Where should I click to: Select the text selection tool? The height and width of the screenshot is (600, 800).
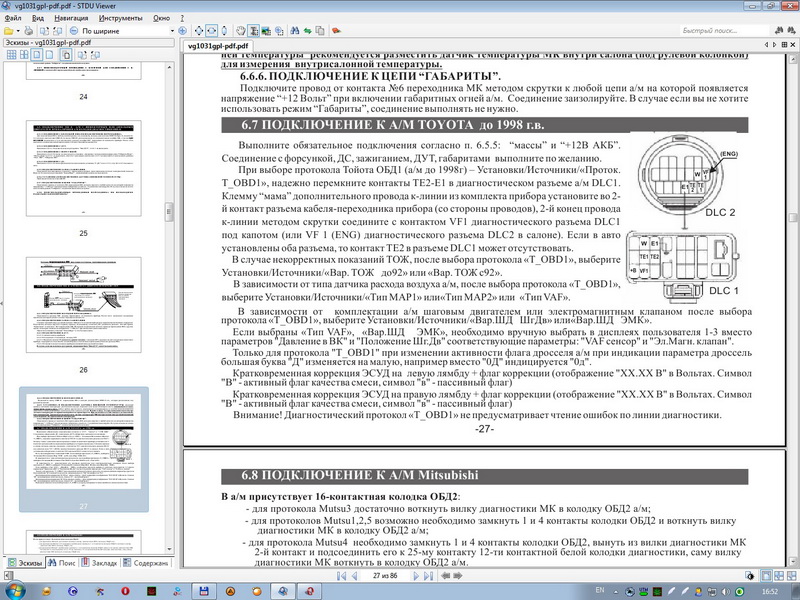(256, 31)
